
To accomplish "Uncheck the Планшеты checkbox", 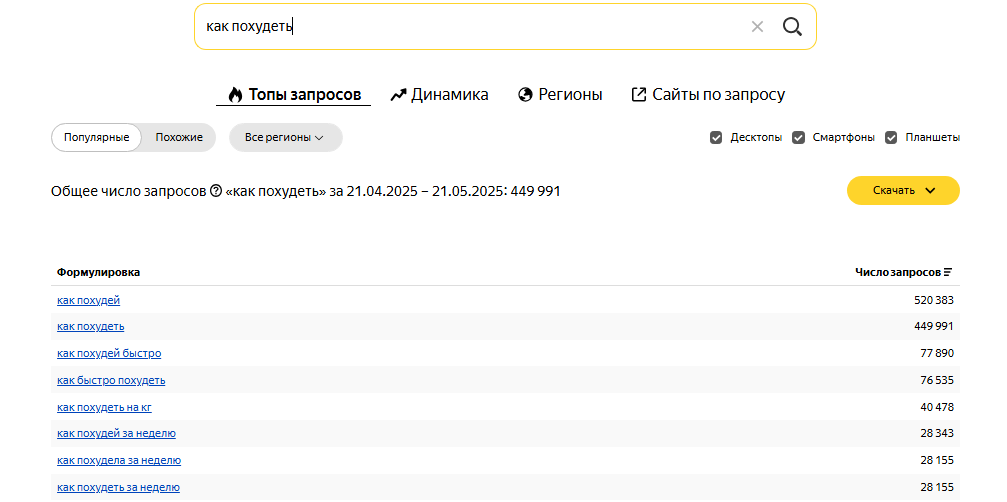I will click(891, 137).
